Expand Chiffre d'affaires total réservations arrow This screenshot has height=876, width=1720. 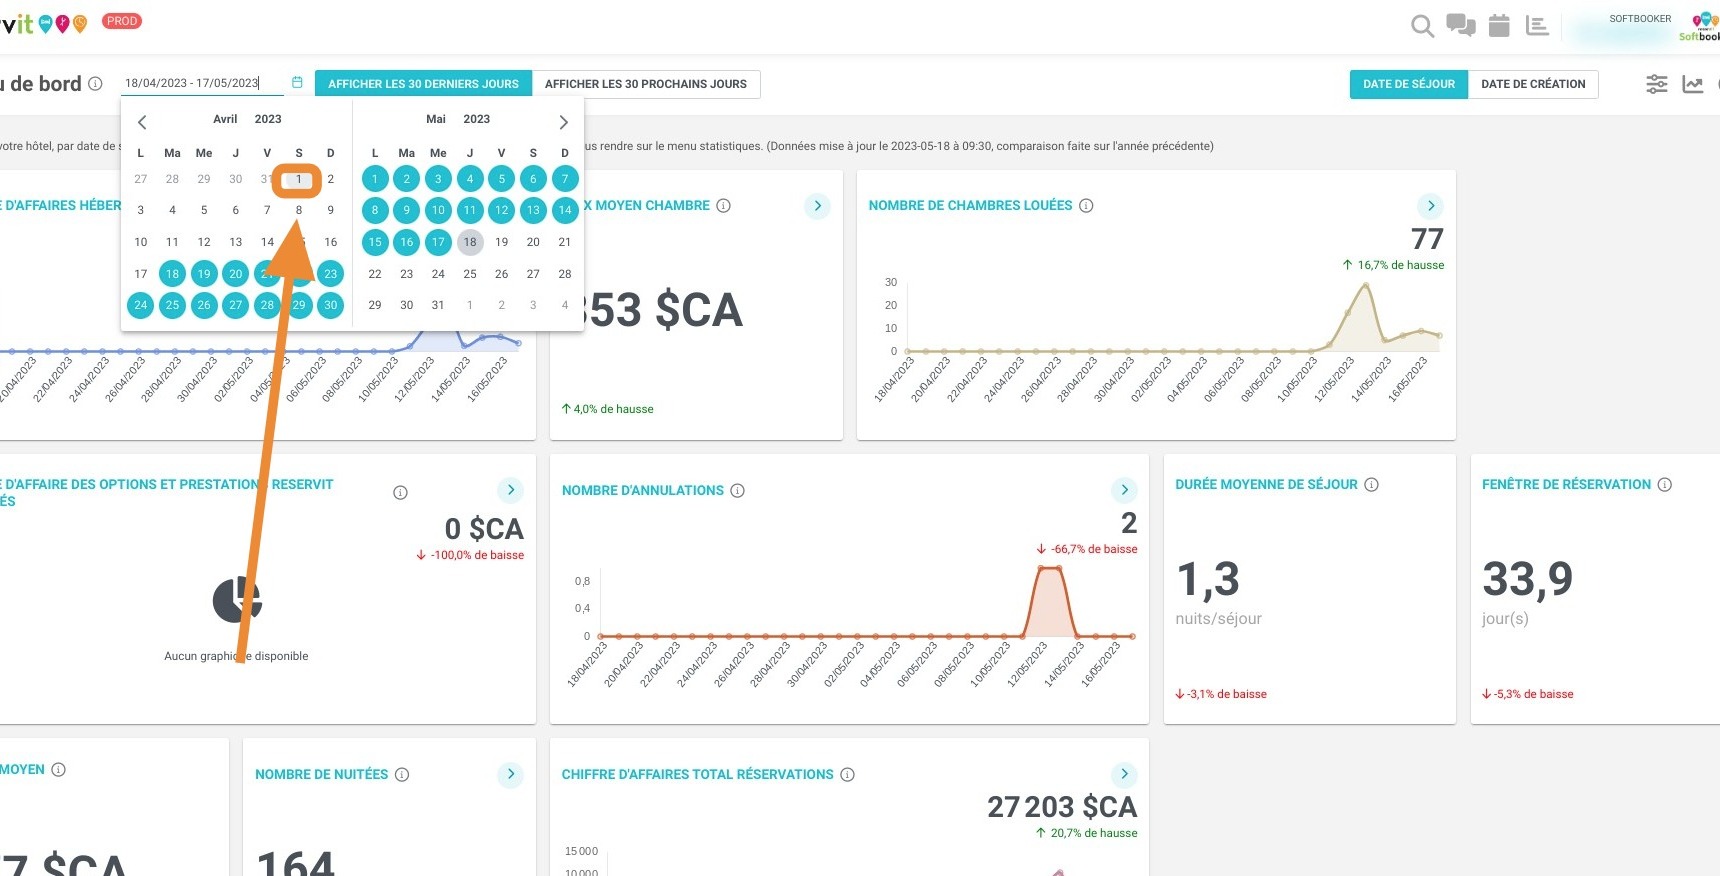click(1124, 774)
